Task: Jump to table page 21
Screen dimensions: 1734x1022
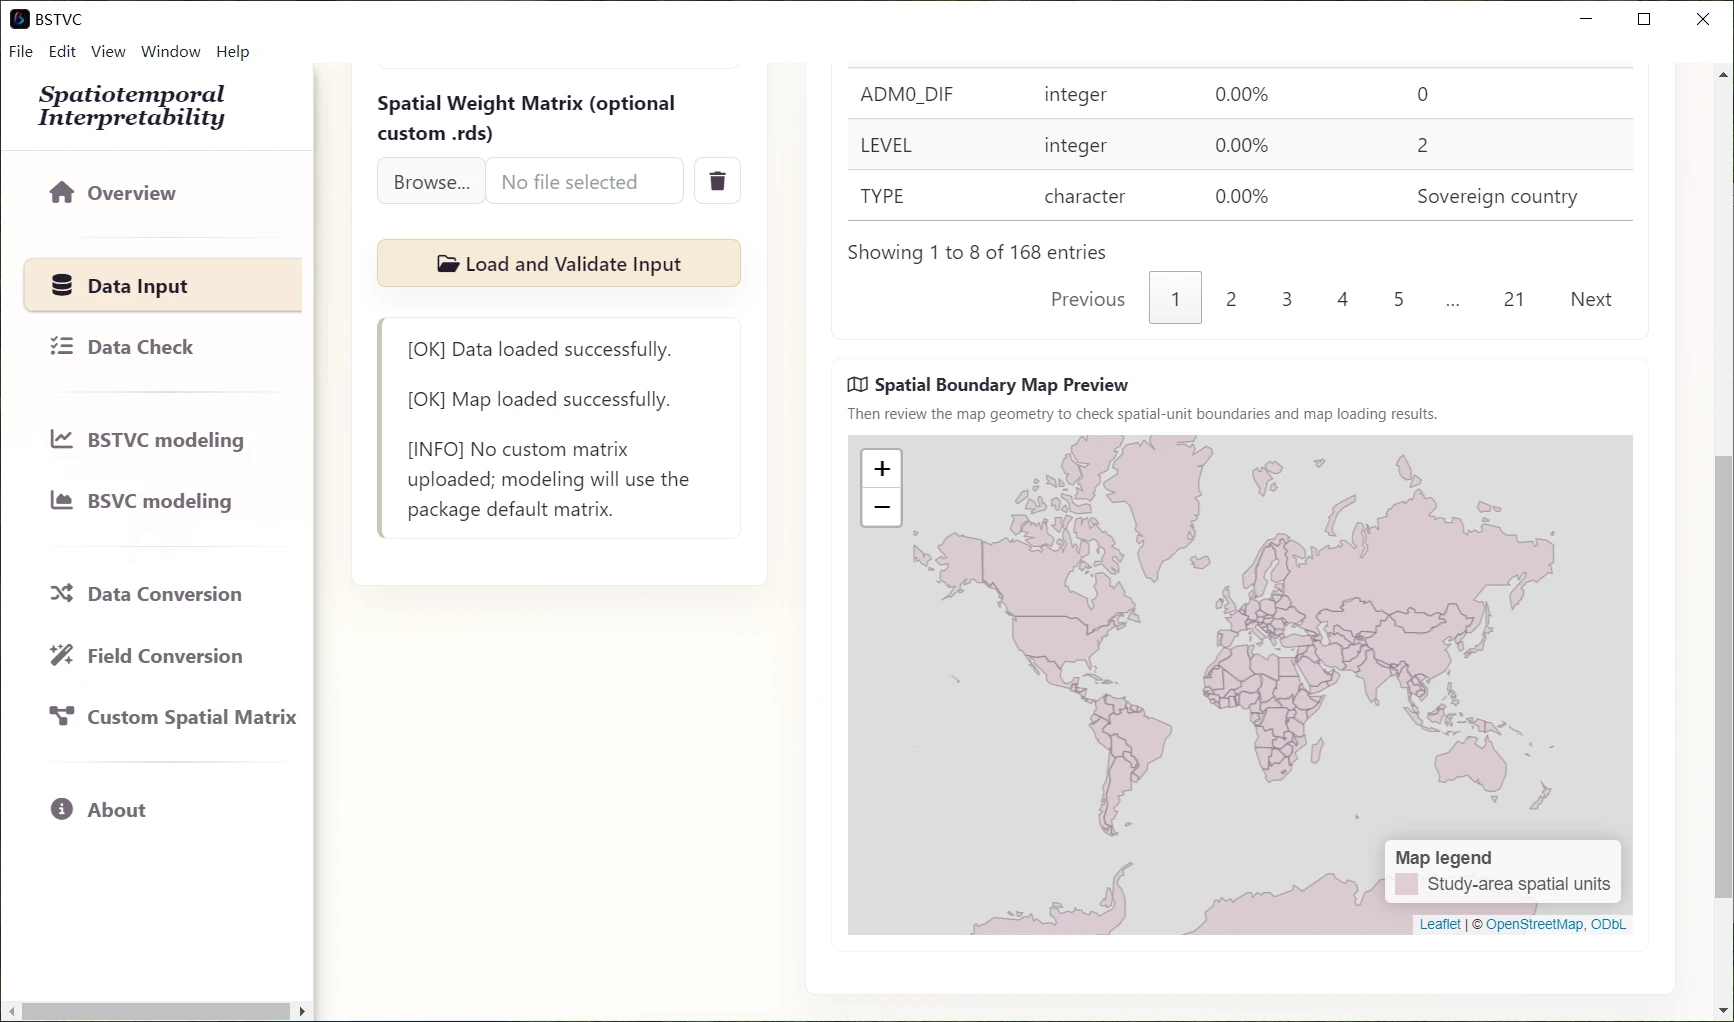Action: coord(1514,299)
